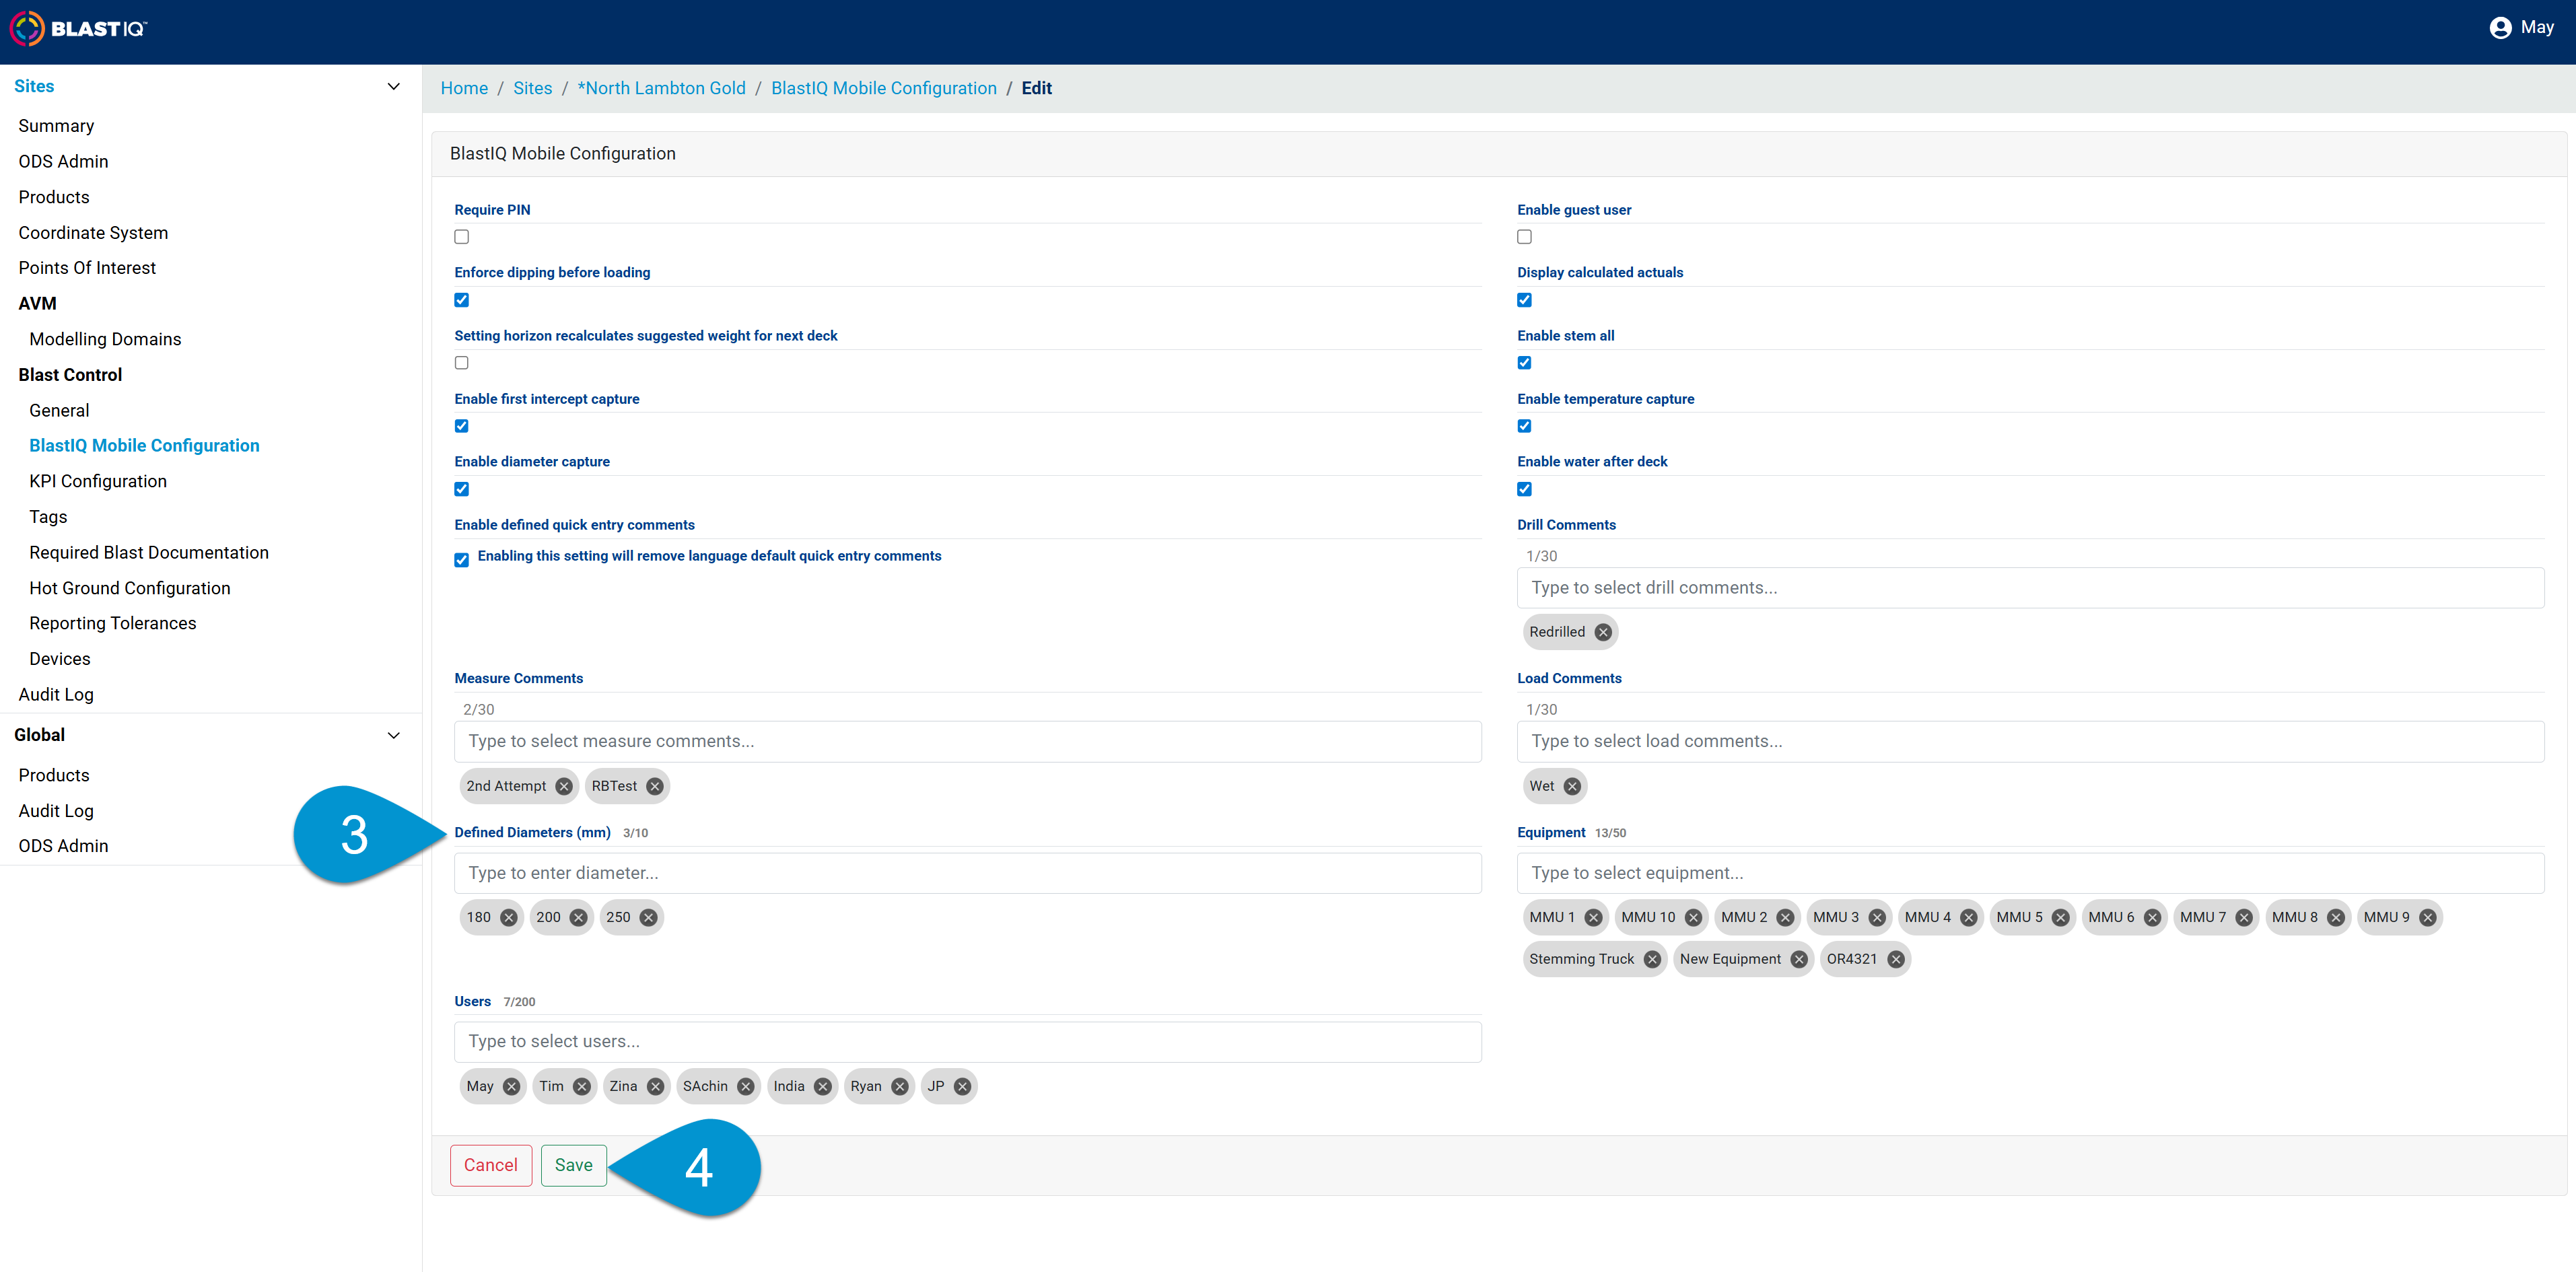Viewport: 2576px width, 1272px height.
Task: Remove New Equipment chip
Action: click(x=1799, y=959)
